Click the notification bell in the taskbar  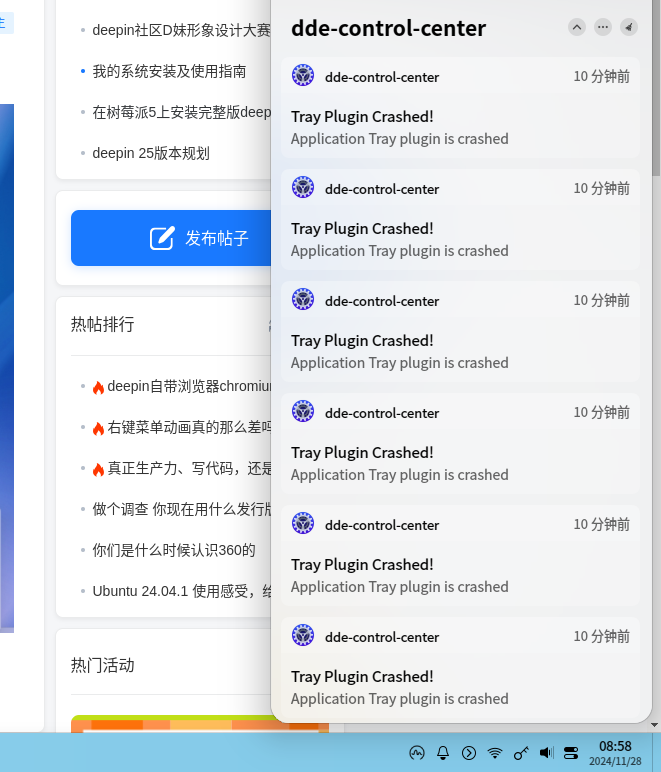coord(443,753)
